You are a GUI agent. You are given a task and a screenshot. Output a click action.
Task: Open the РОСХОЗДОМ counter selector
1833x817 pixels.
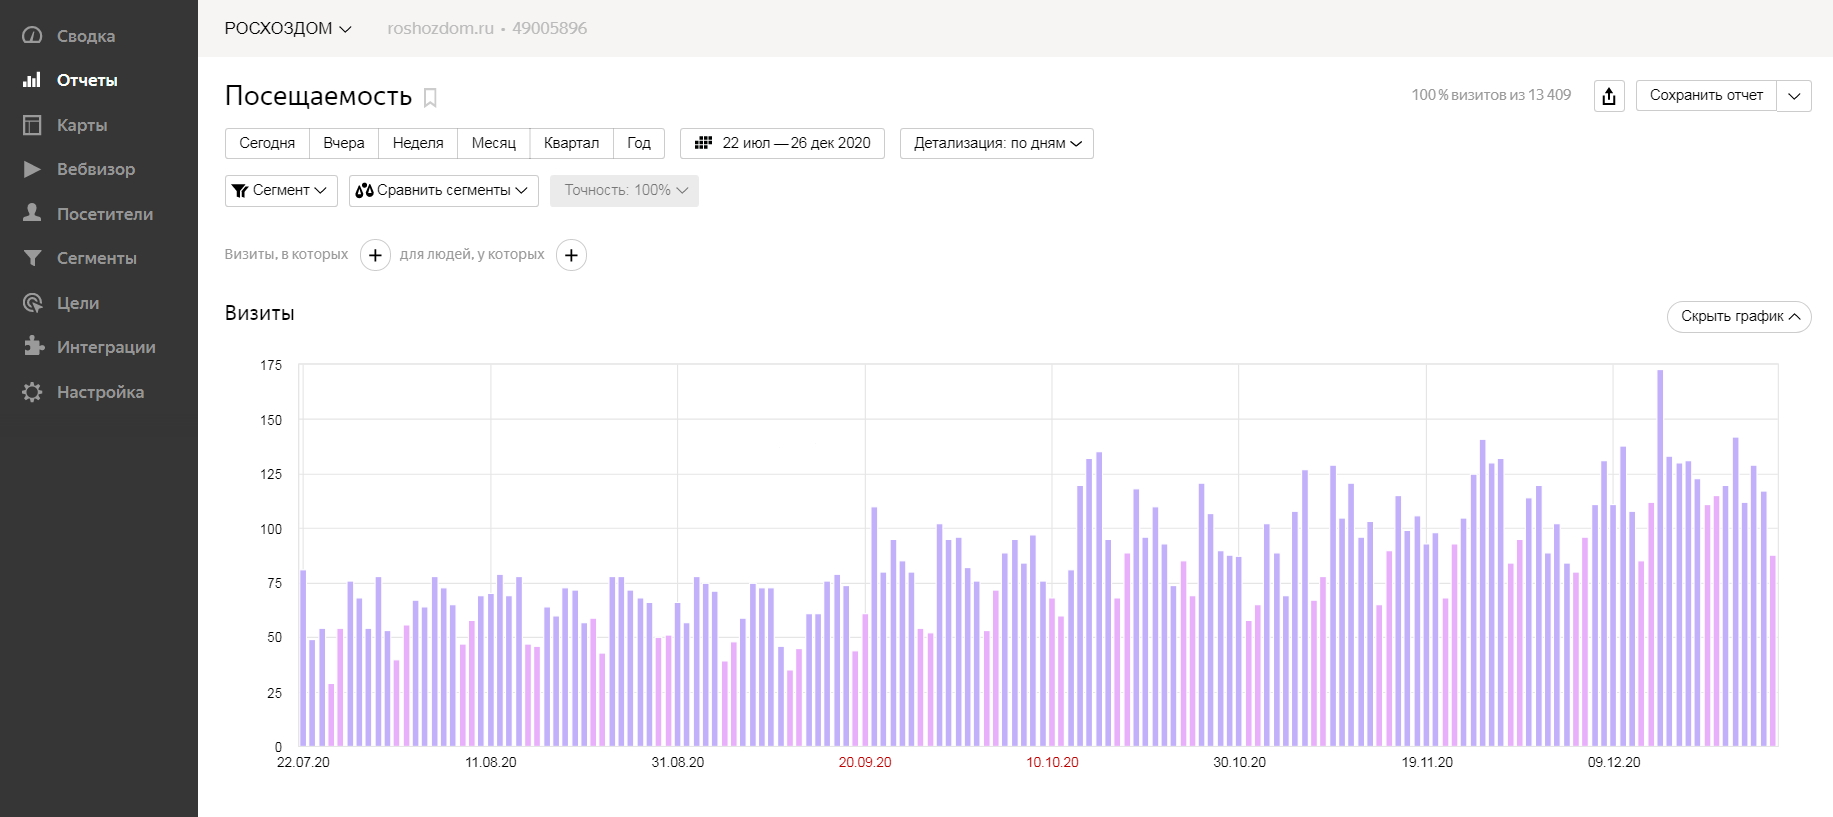coord(288,28)
